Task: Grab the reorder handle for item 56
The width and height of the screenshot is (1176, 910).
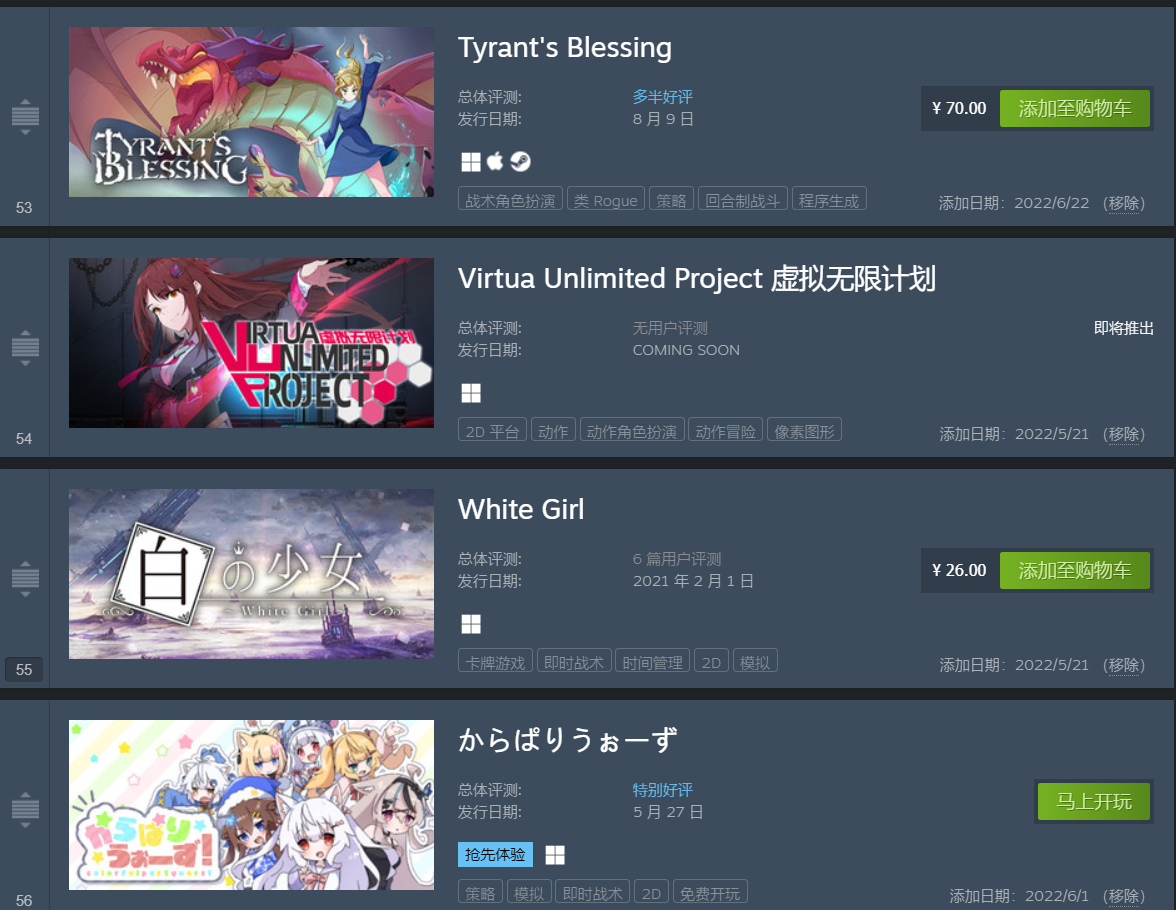Action: 26,809
